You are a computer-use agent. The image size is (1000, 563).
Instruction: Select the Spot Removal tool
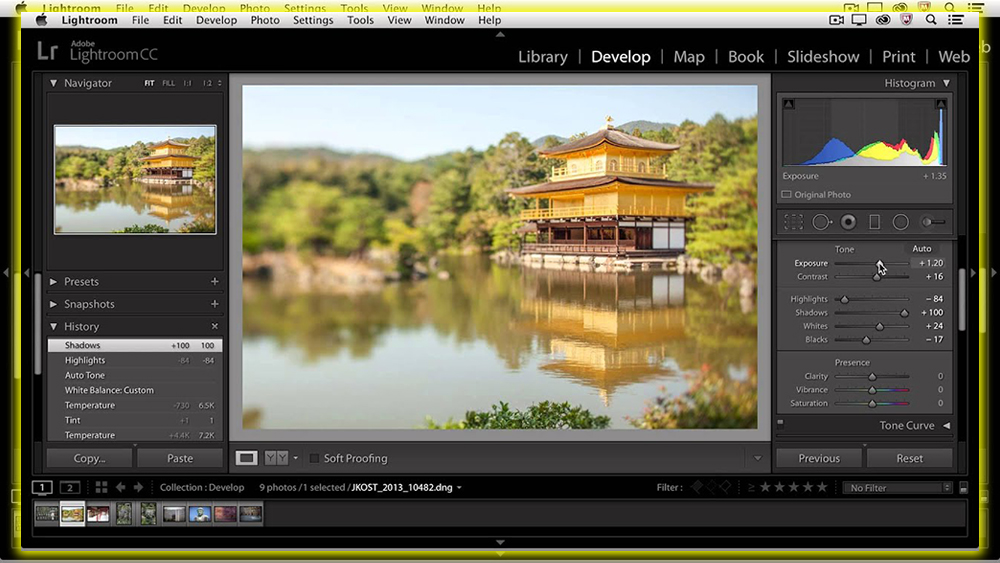pos(821,222)
